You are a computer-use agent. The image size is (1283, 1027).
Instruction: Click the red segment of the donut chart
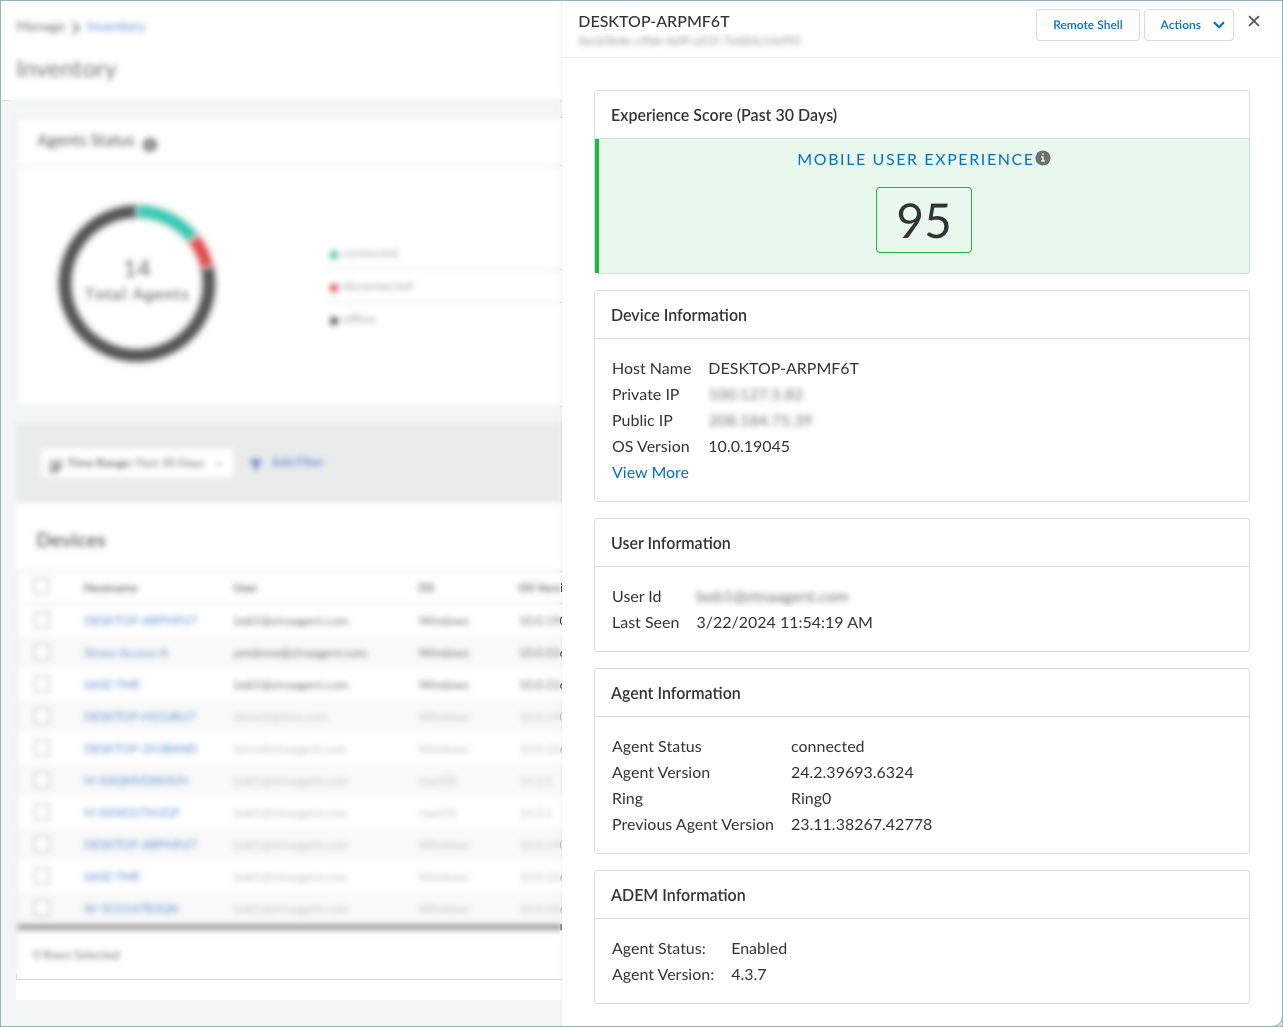point(204,252)
